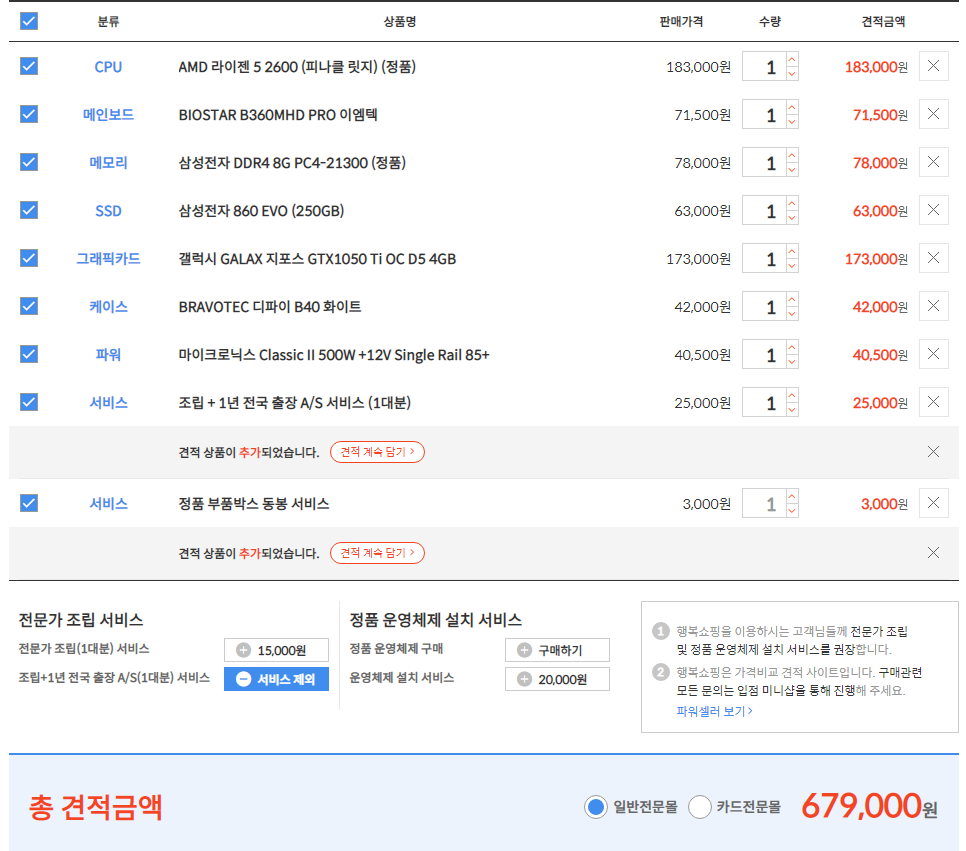Increase 조립 + 1년 A/S 서비스 quantity
This screenshot has width=966, height=851.
click(x=792, y=396)
